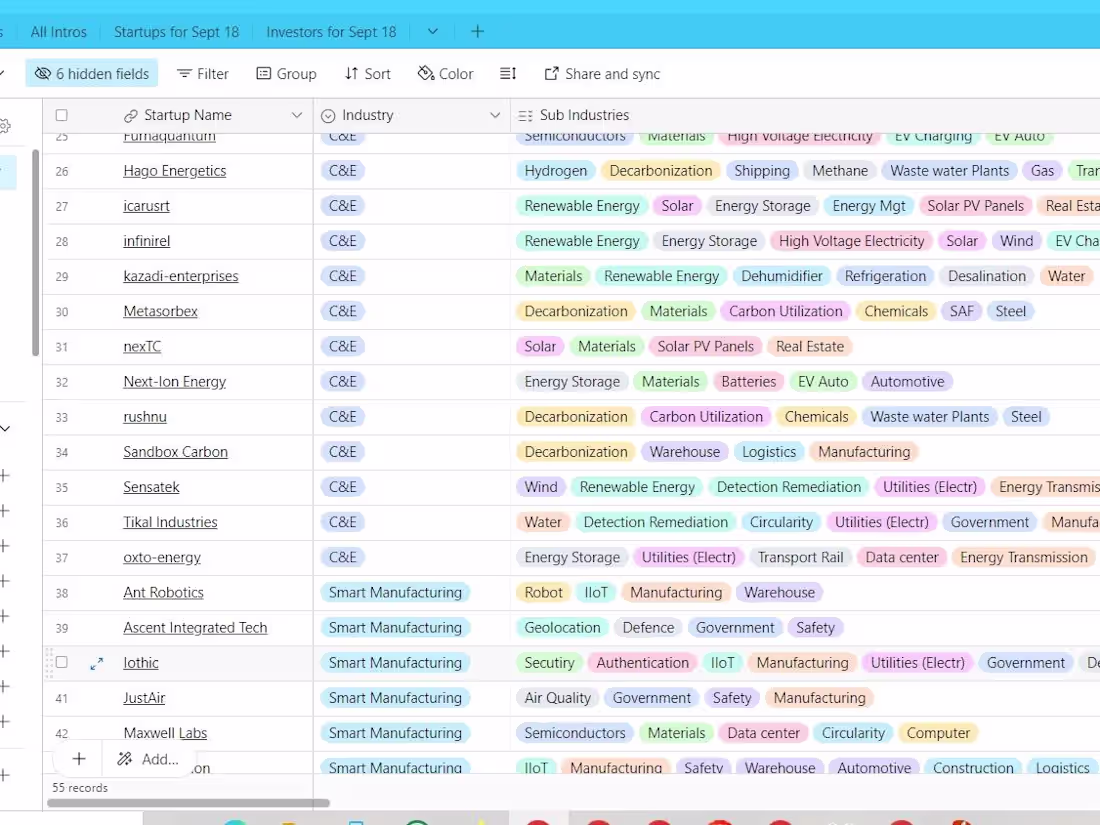Viewport: 1100px width, 825px height.
Task: Open the rushnu link
Action: (x=145, y=417)
